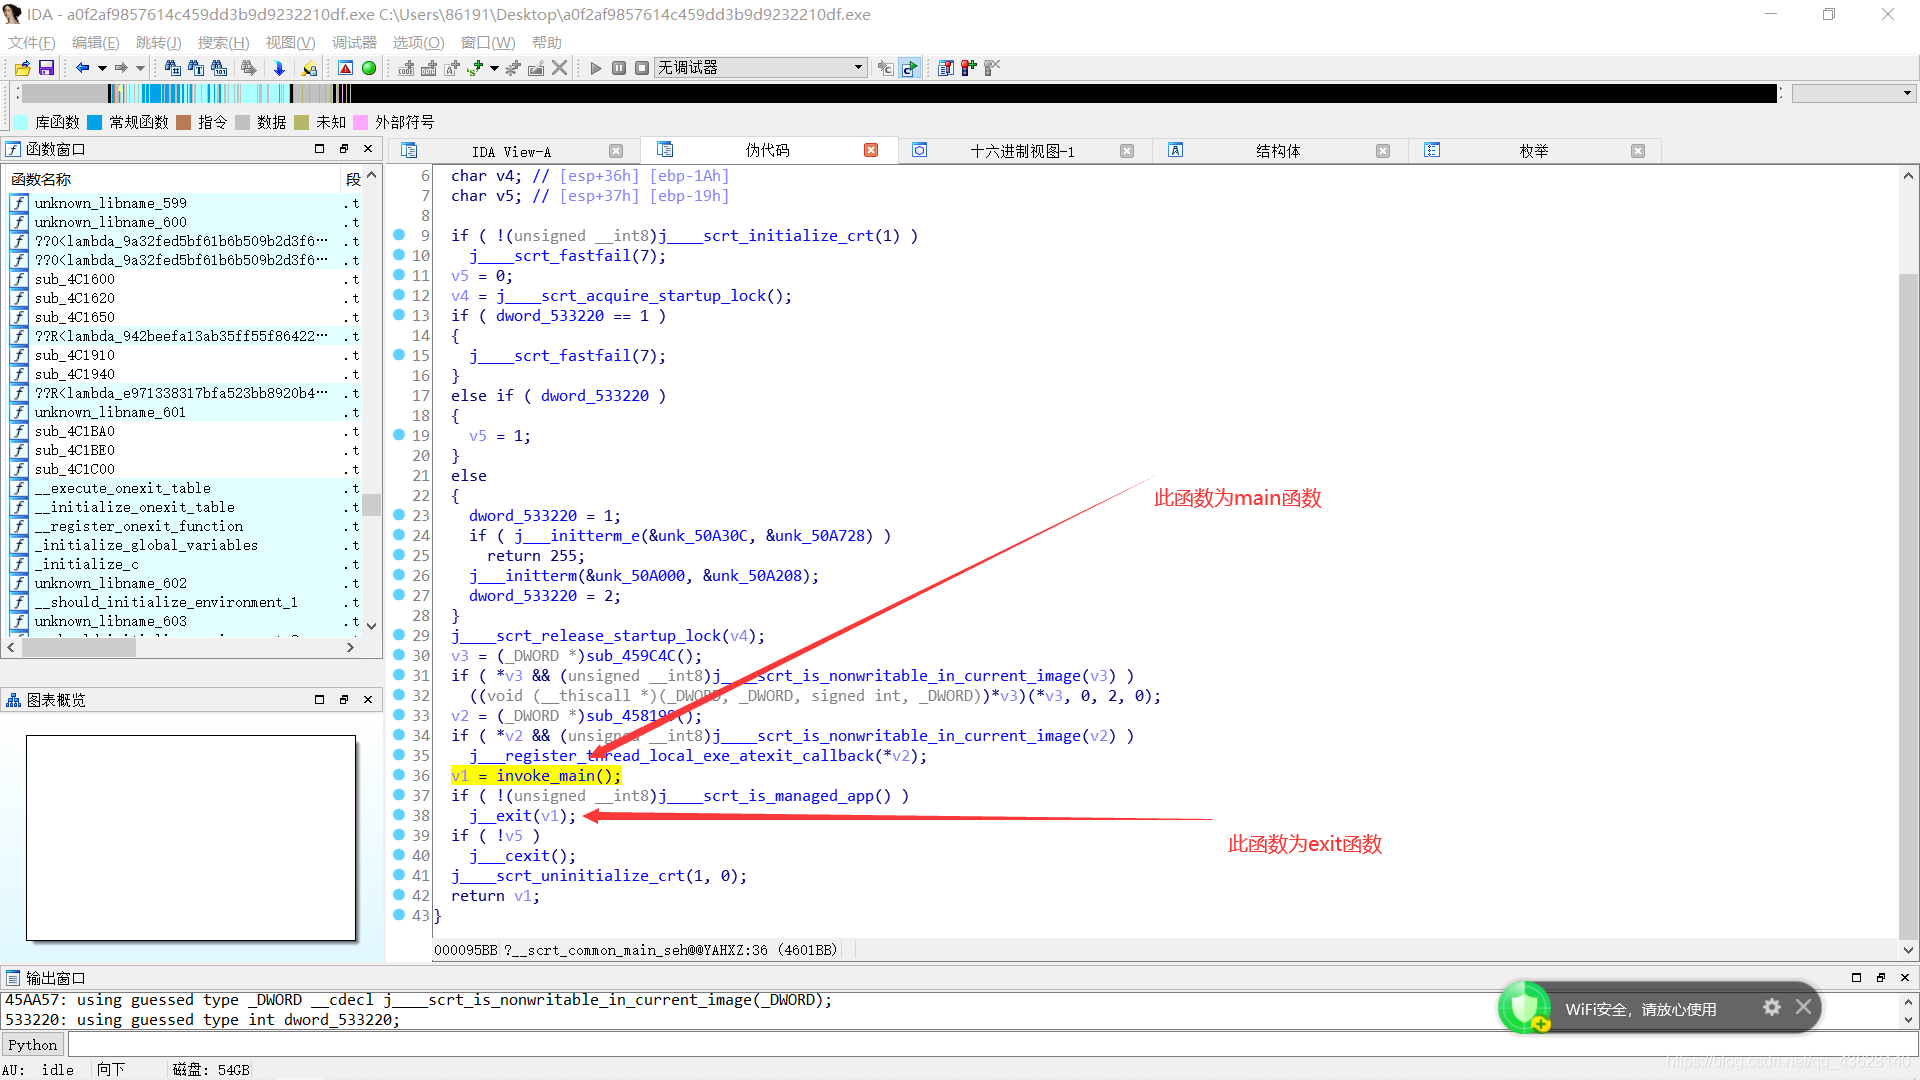Click sub_459C4C call on line 30

point(629,656)
